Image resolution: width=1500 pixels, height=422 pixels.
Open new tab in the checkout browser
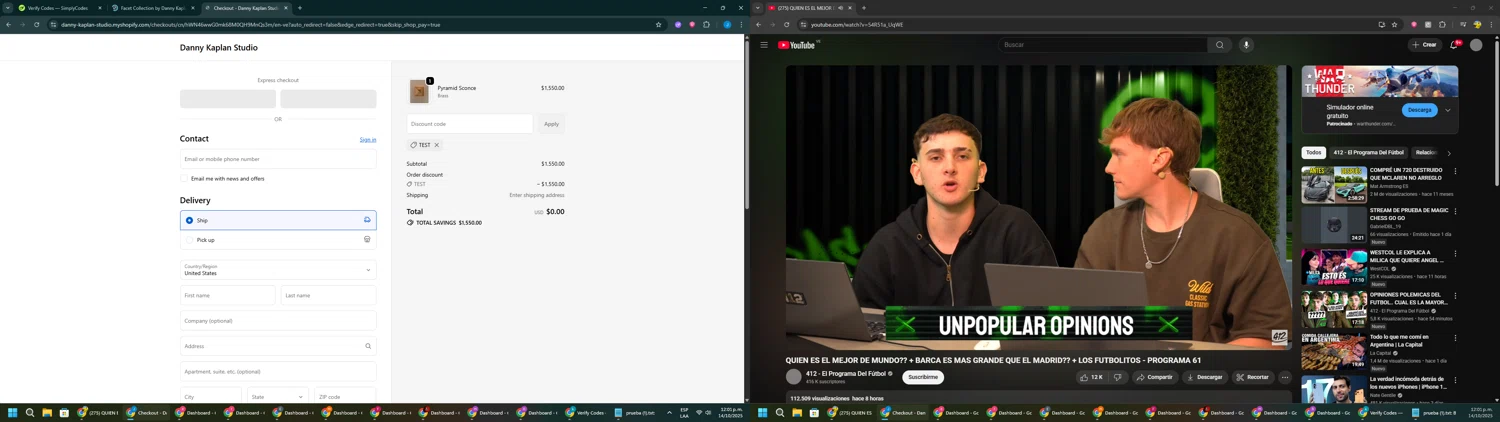click(300, 8)
